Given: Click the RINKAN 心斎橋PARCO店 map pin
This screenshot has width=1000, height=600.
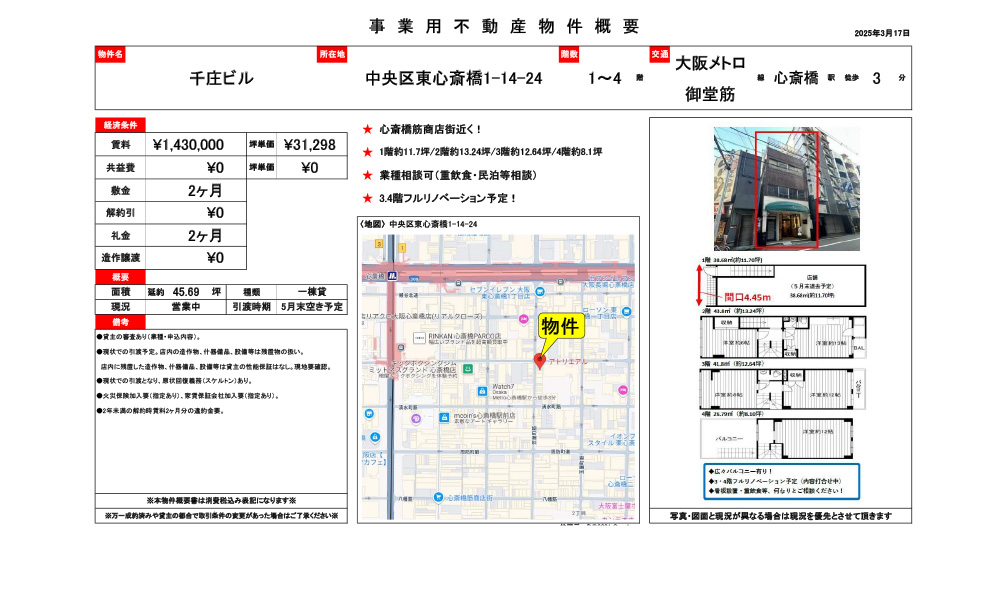Looking at the screenshot, I should 418,335.
